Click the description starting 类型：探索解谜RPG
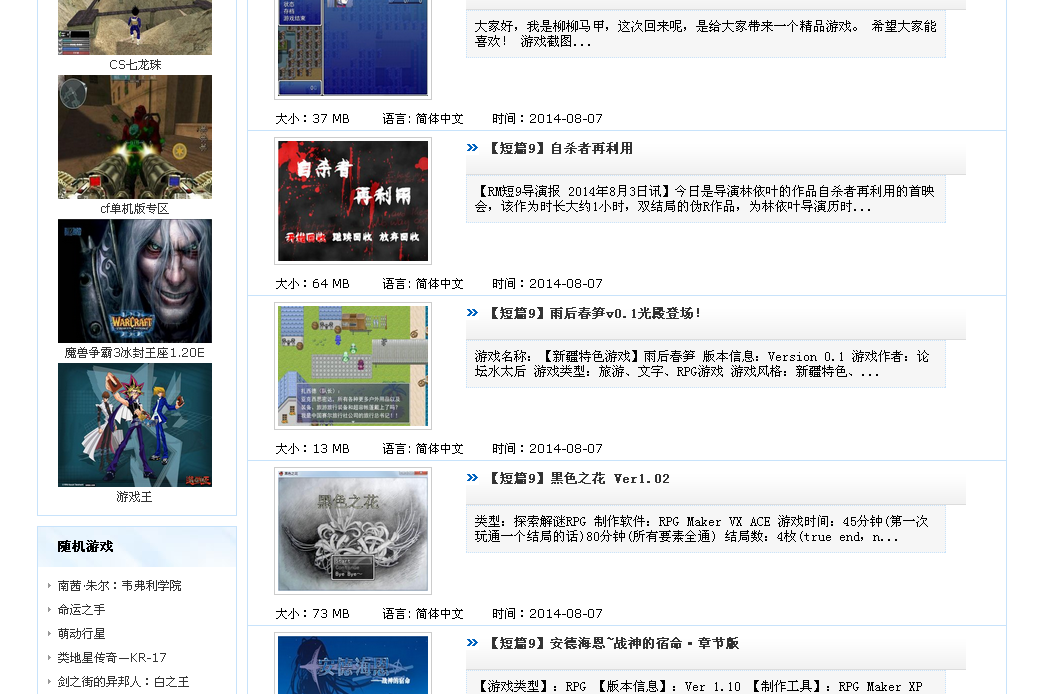The width and height of the screenshot is (1046, 694). 706,529
